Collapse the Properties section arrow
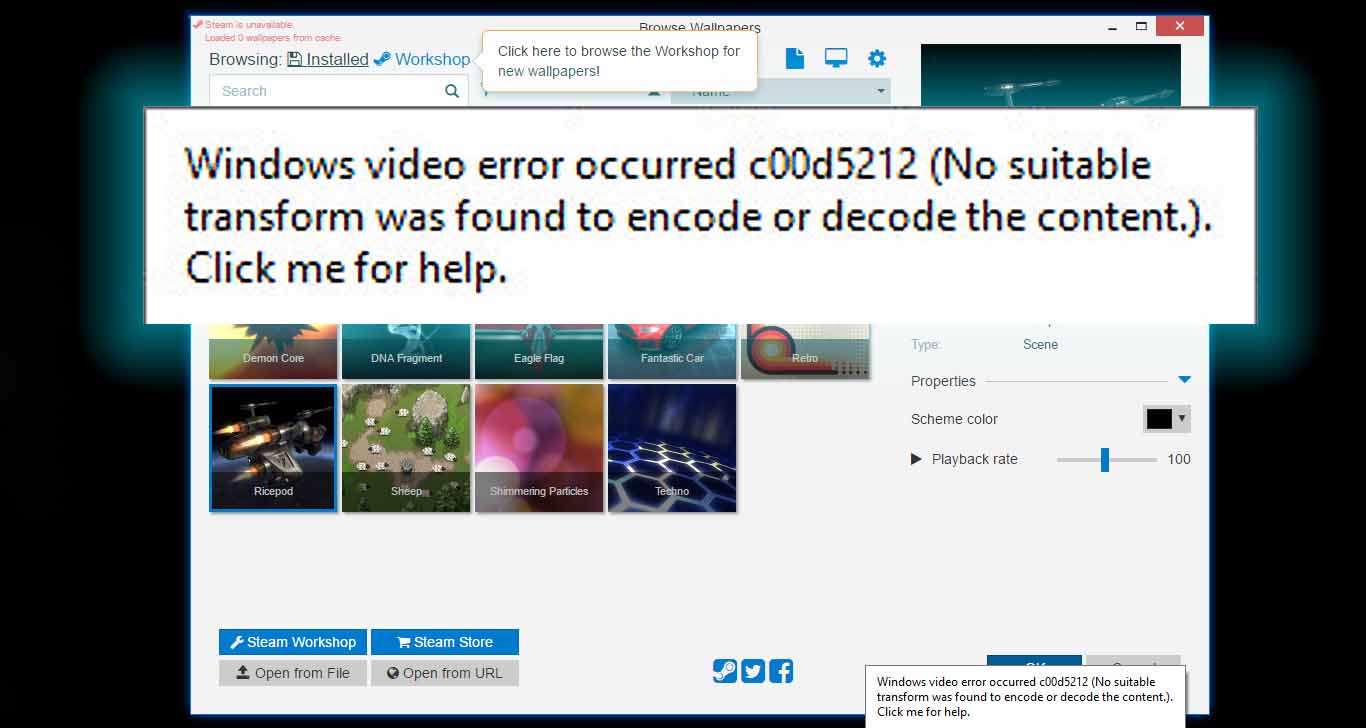 [x=1184, y=380]
